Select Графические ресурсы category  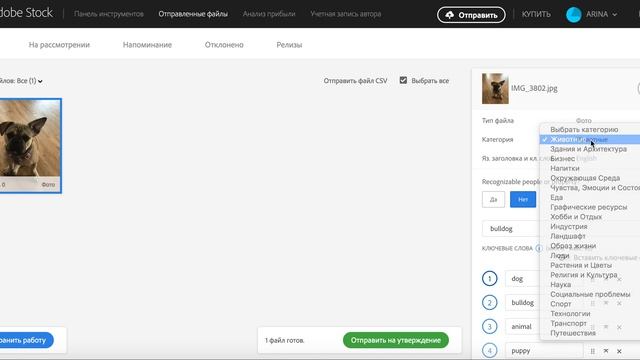click(x=590, y=207)
